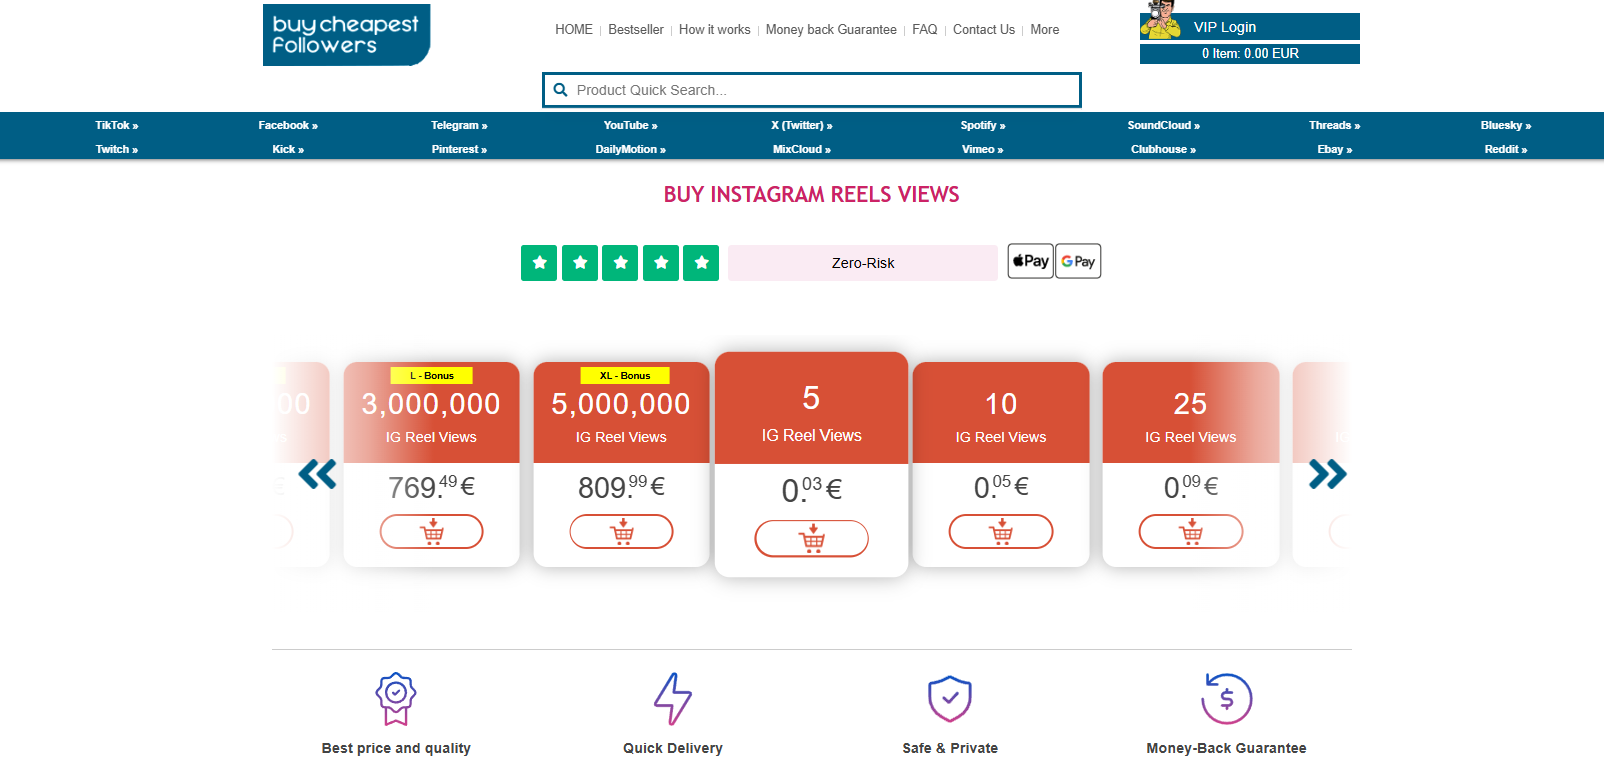Click the first green rating star
Viewport: 1604px width, 779px height.
pyautogui.click(x=539, y=263)
